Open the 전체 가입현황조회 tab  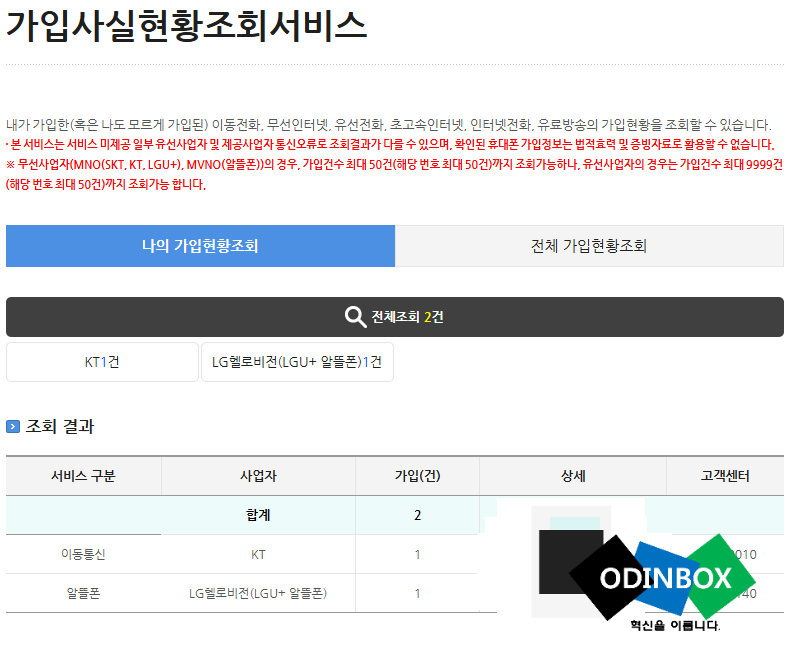589,246
